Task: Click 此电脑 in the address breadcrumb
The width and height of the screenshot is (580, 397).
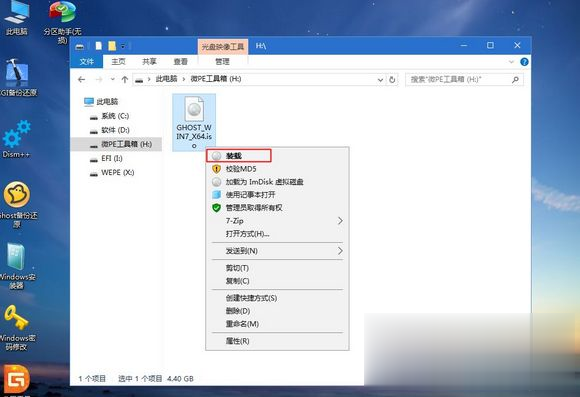Action: (166, 79)
